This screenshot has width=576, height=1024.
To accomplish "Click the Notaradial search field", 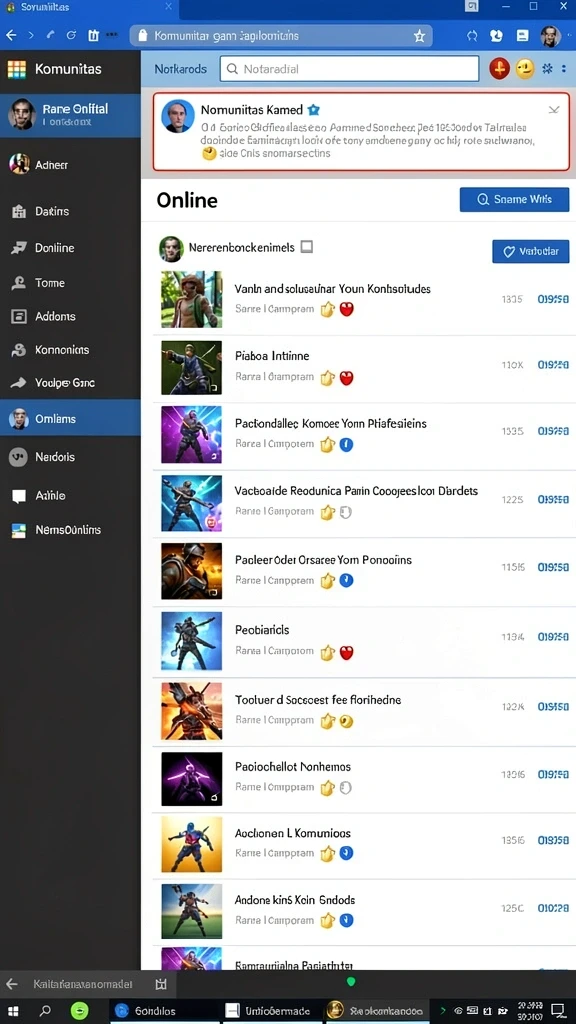I will pos(349,69).
